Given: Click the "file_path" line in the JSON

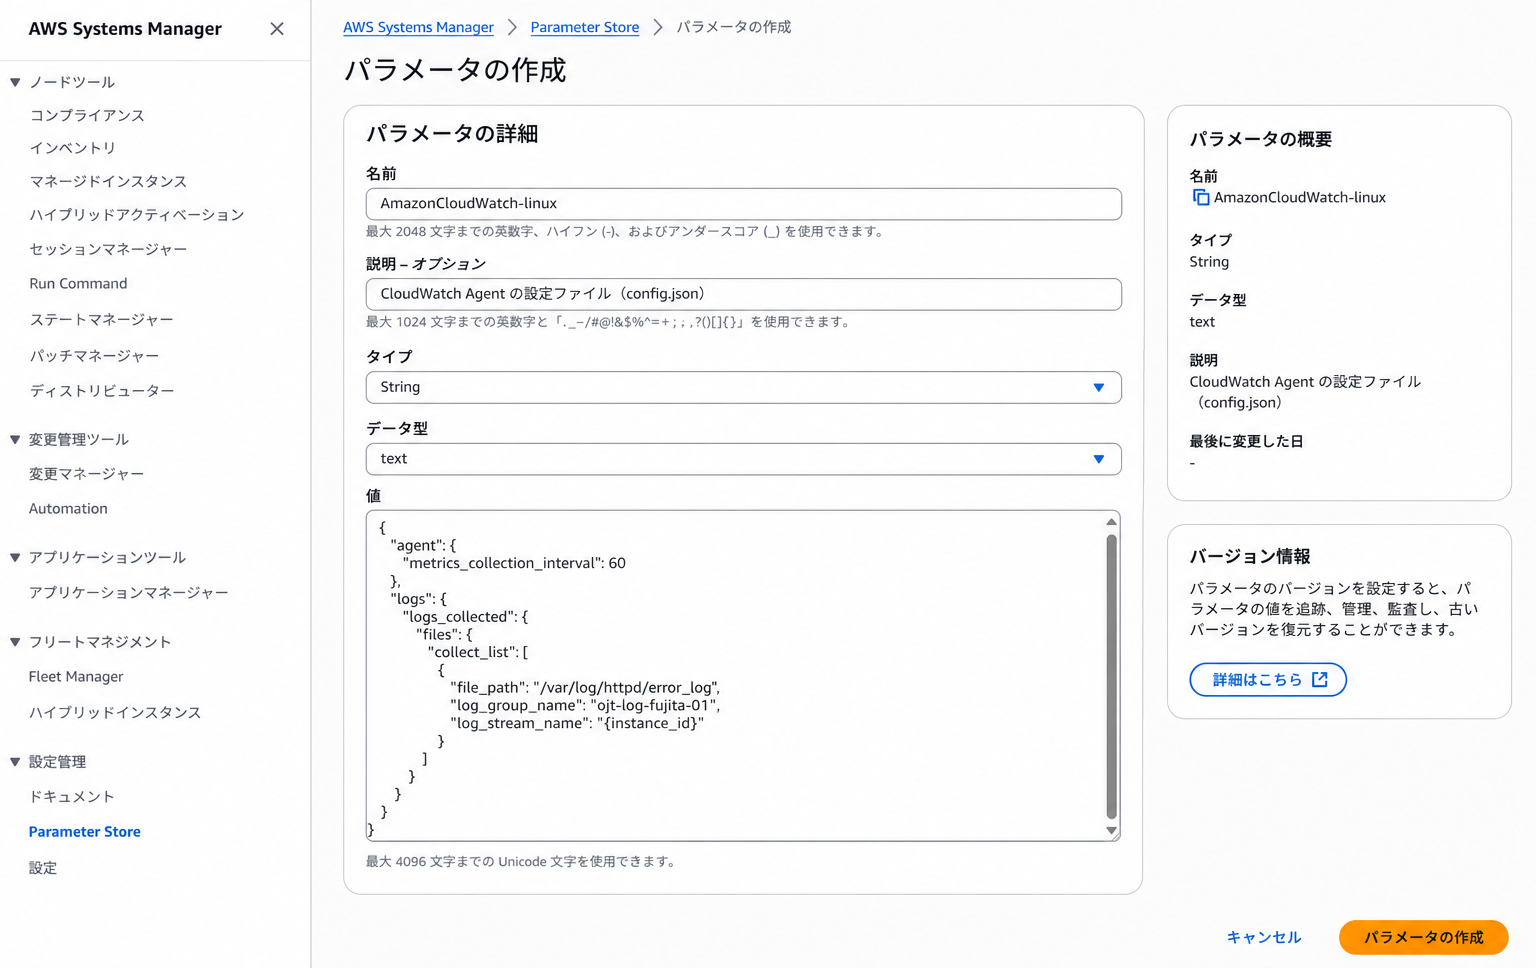Looking at the screenshot, I should click(585, 688).
